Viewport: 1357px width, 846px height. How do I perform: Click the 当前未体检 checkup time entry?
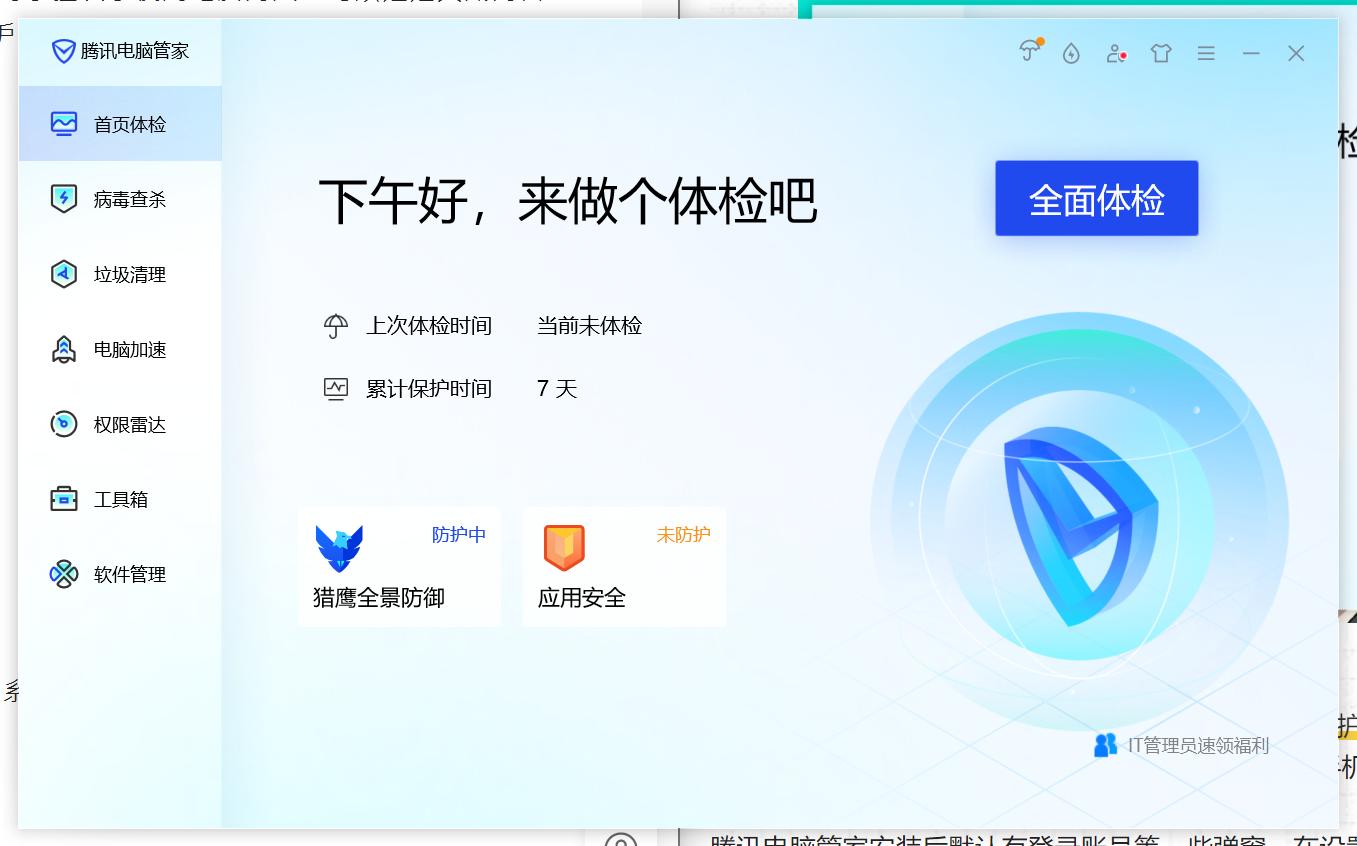[x=588, y=325]
